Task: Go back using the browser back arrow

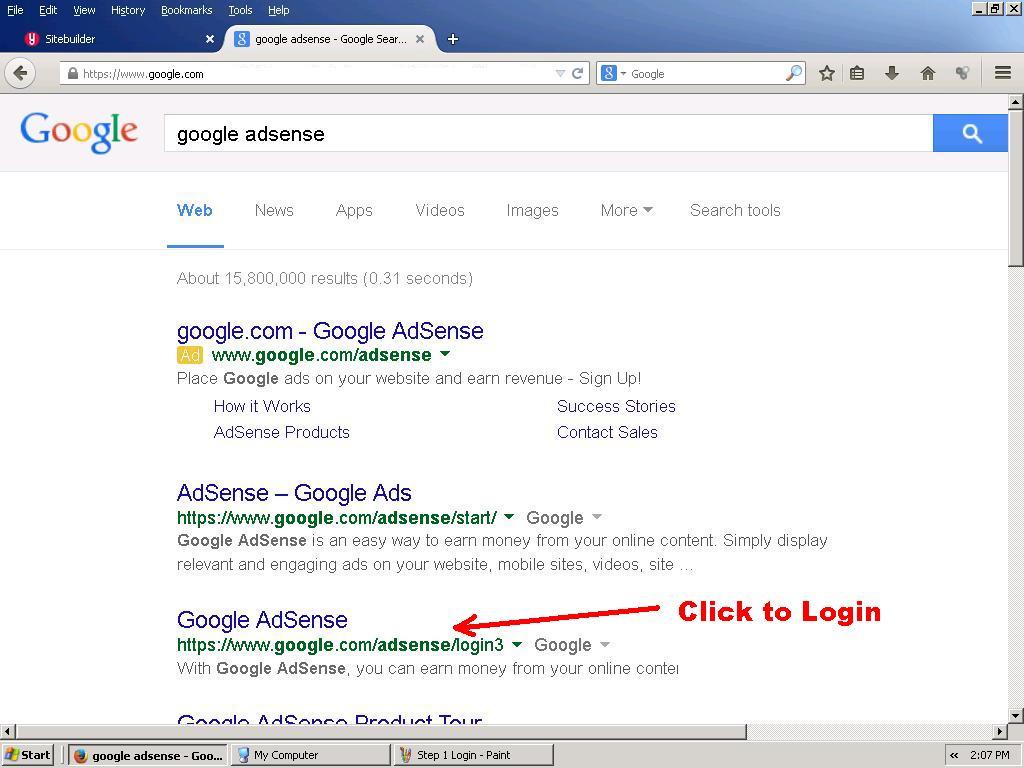Action: click(20, 73)
